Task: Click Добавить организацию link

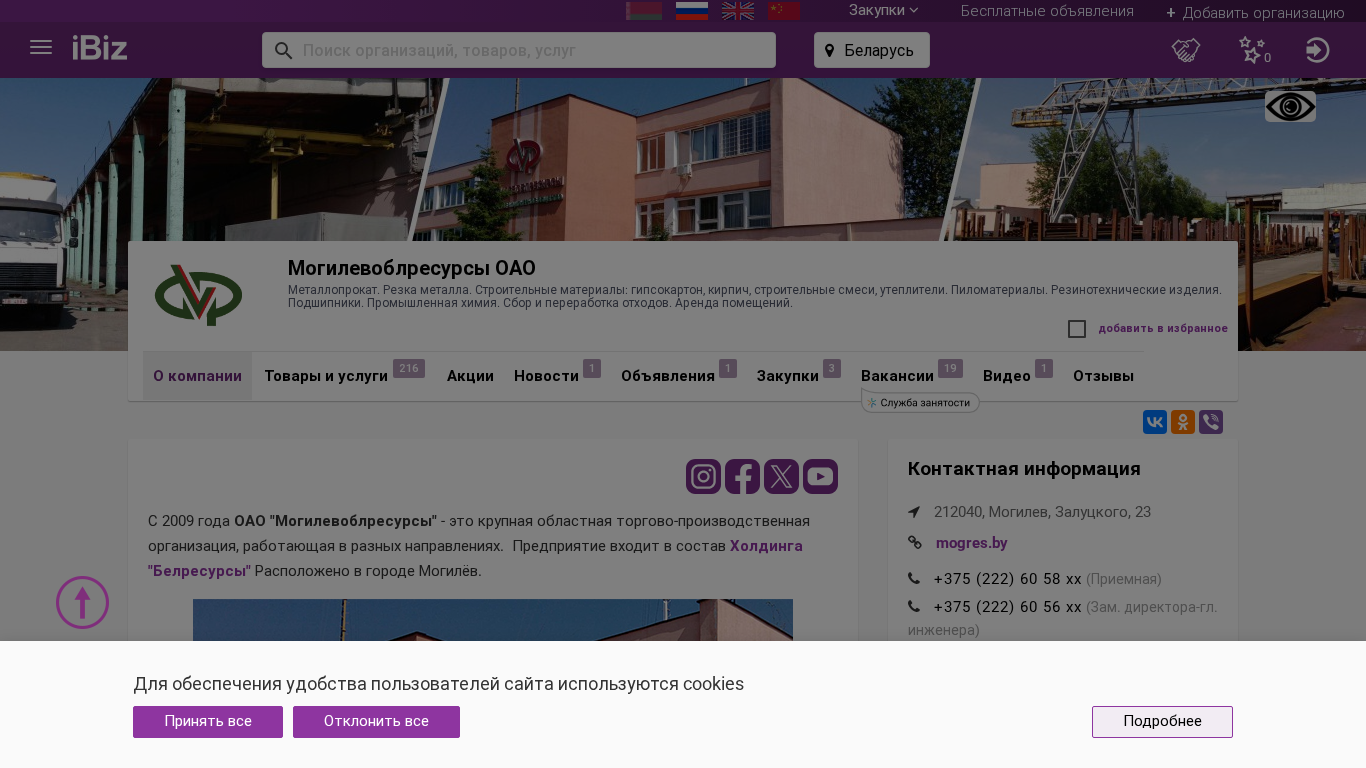Action: pos(1255,13)
